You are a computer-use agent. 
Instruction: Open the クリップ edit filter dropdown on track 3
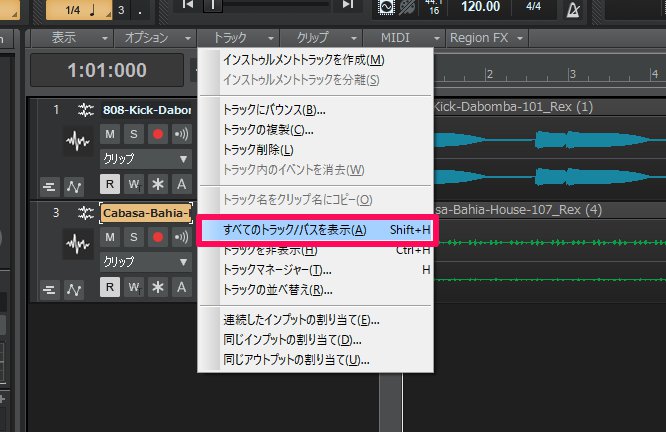tap(145, 261)
